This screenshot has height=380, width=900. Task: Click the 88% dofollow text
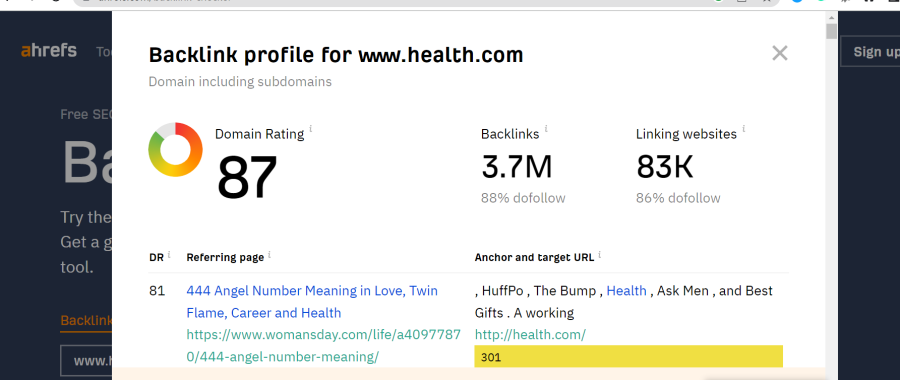tap(523, 198)
